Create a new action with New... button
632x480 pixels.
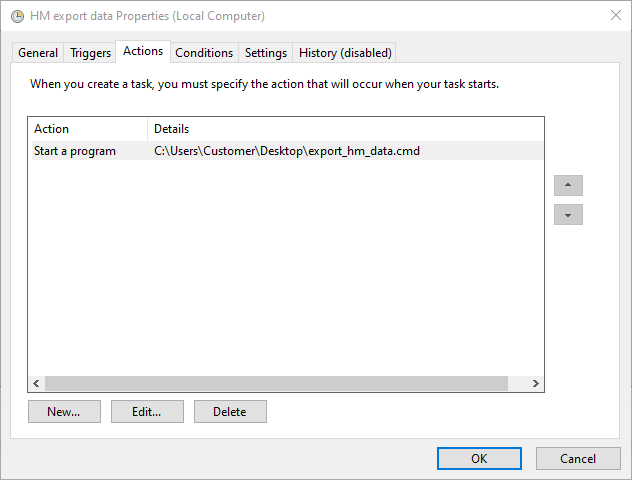click(x=64, y=411)
